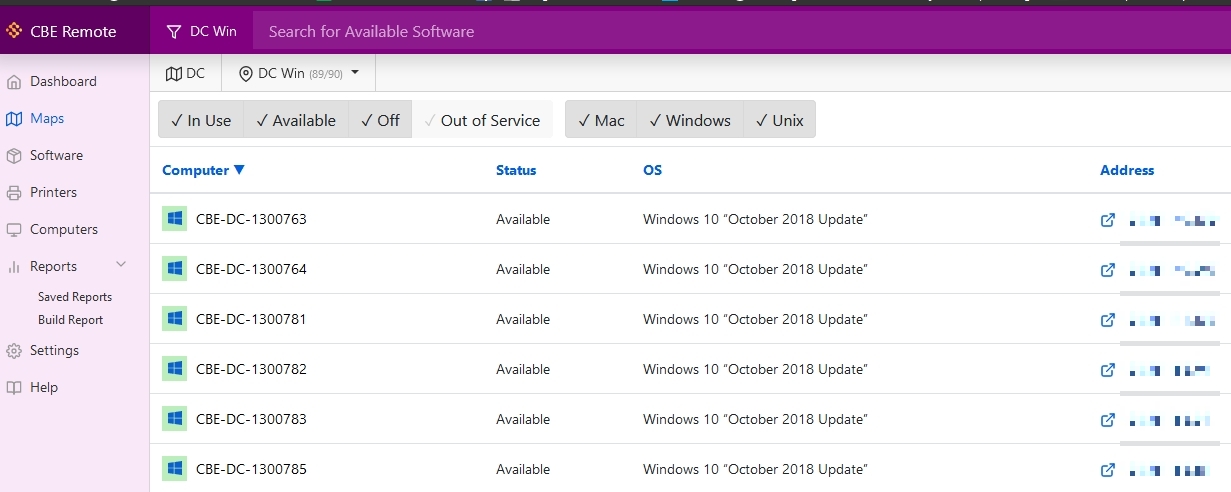Image resolution: width=1231 pixels, height=492 pixels.
Task: Click Windows icon for CBE-DC-1300764
Action: [175, 269]
